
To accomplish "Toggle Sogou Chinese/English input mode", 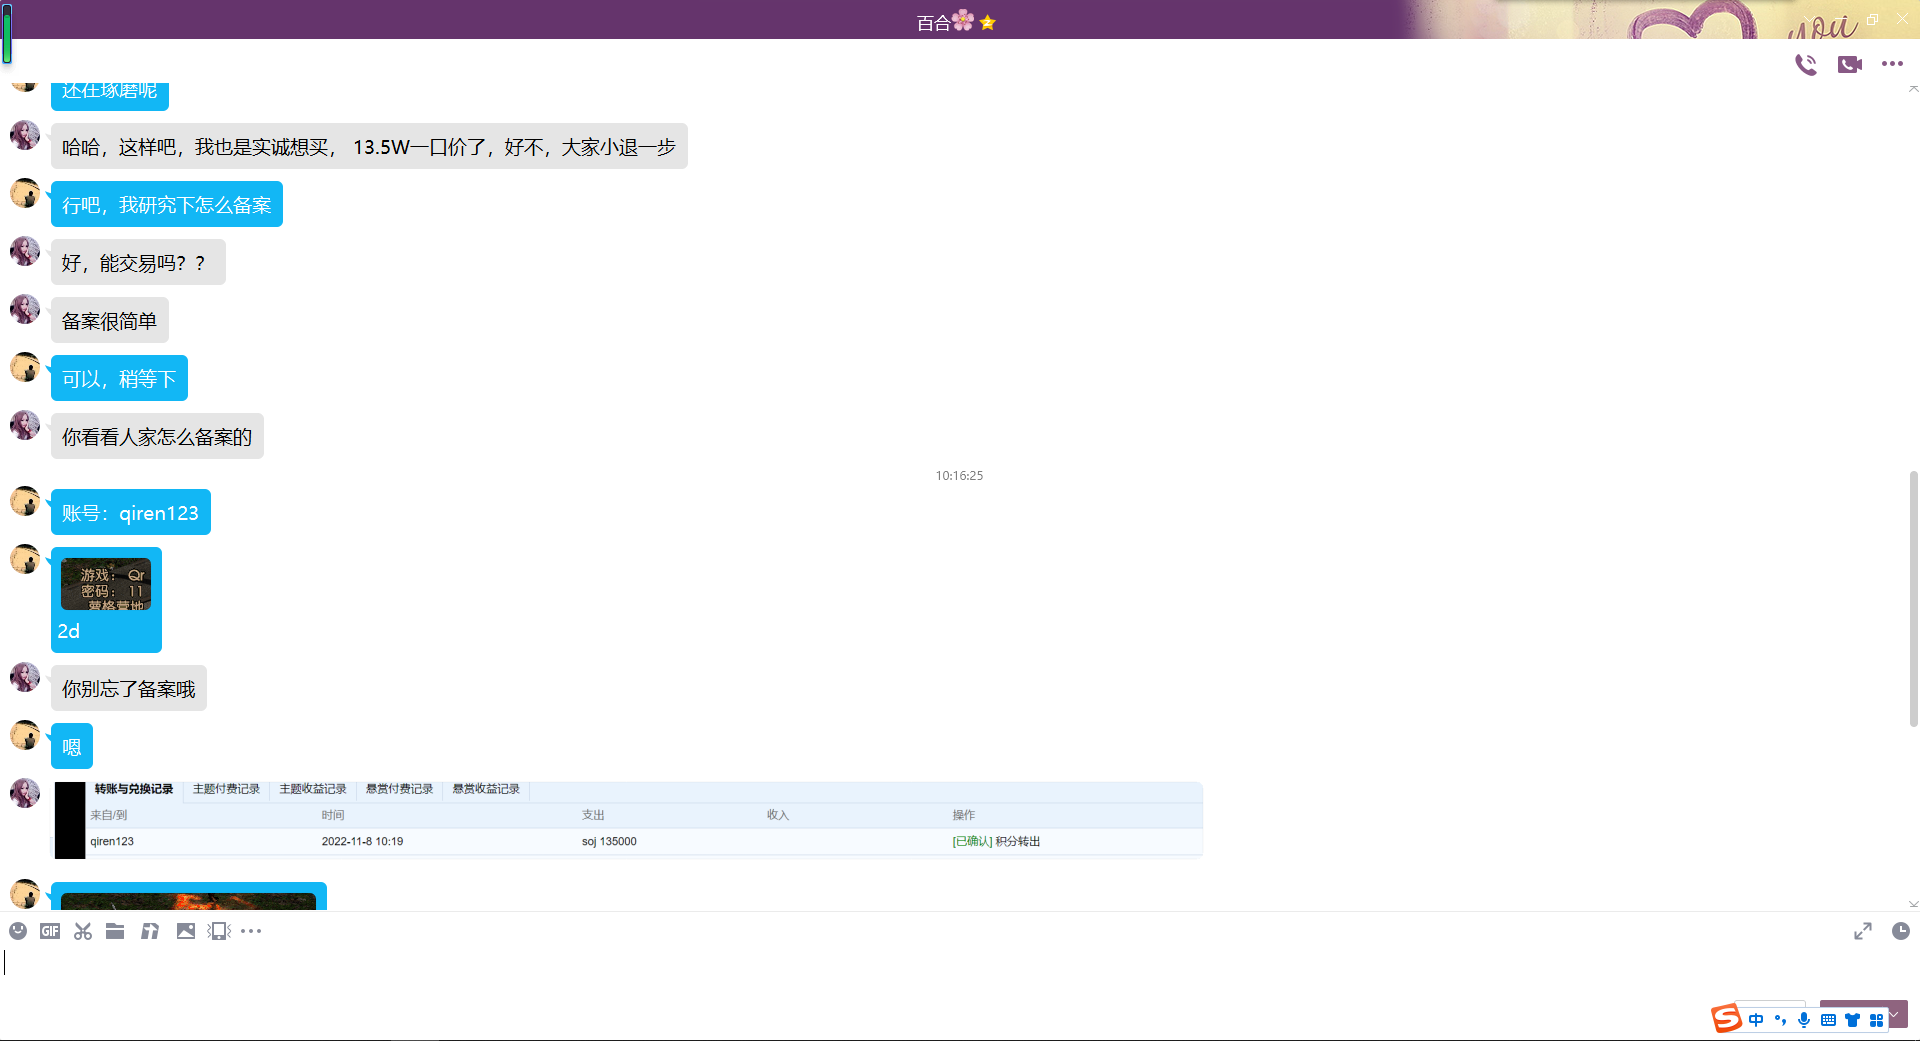I will coord(1756,1020).
